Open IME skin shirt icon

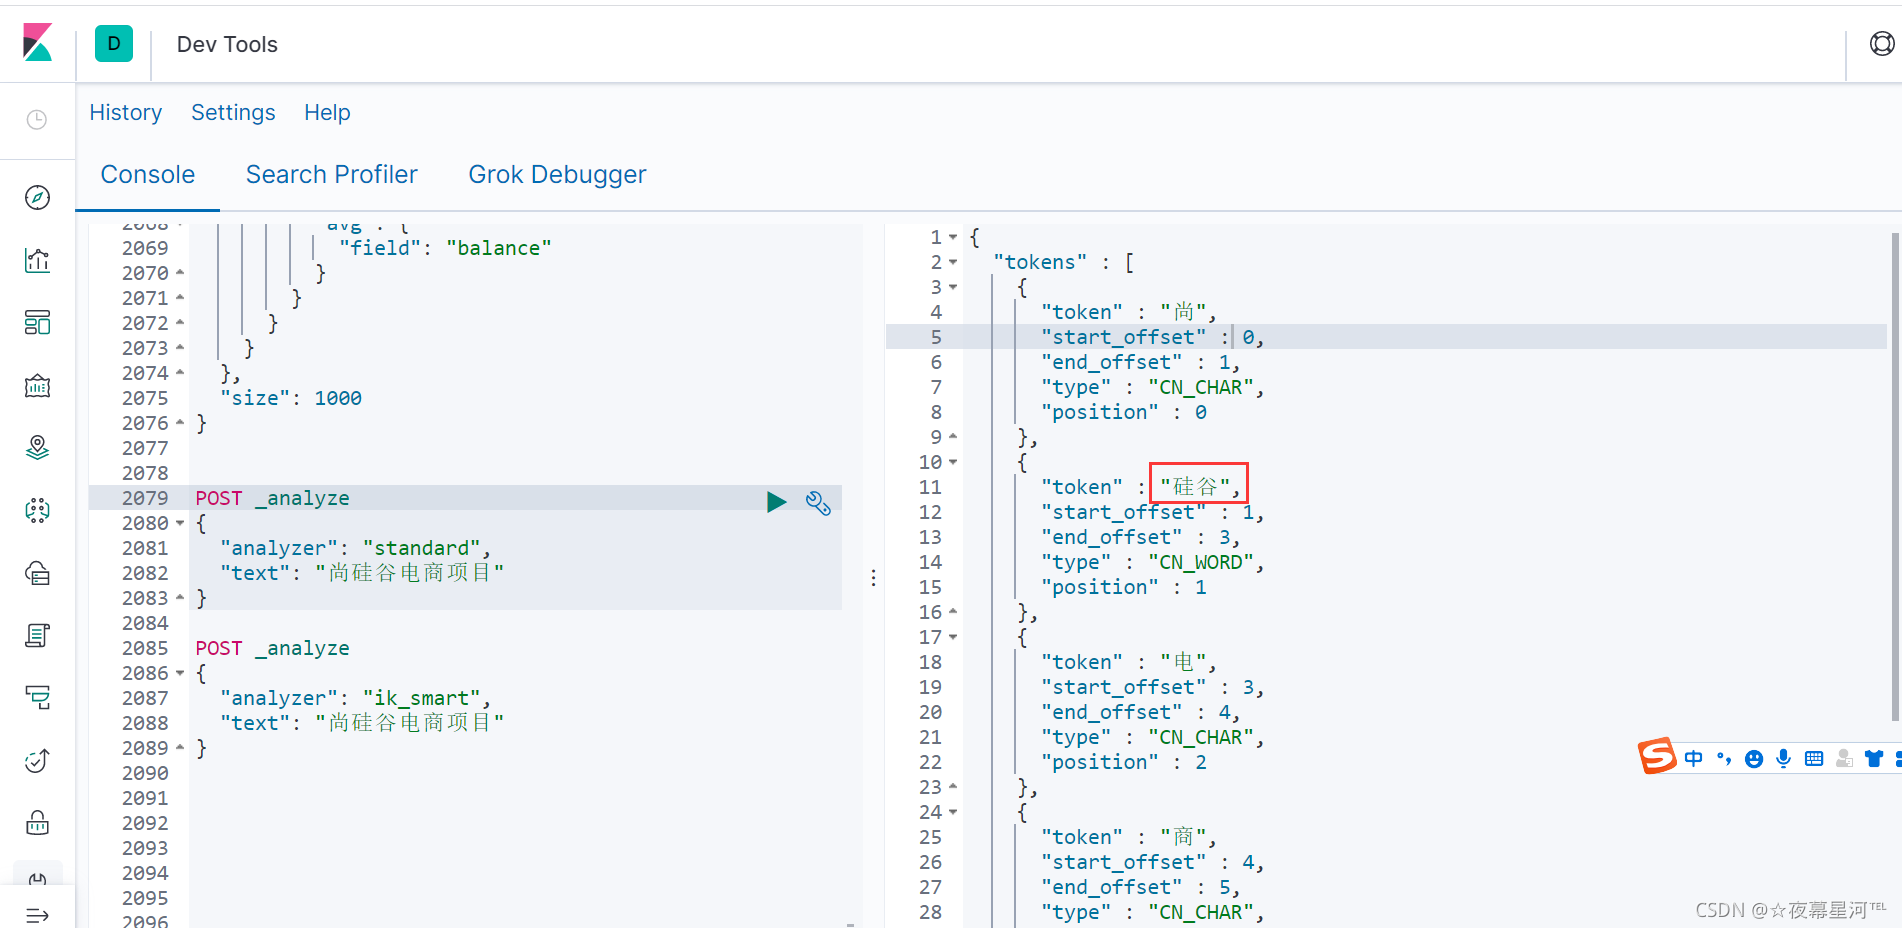point(1874,759)
